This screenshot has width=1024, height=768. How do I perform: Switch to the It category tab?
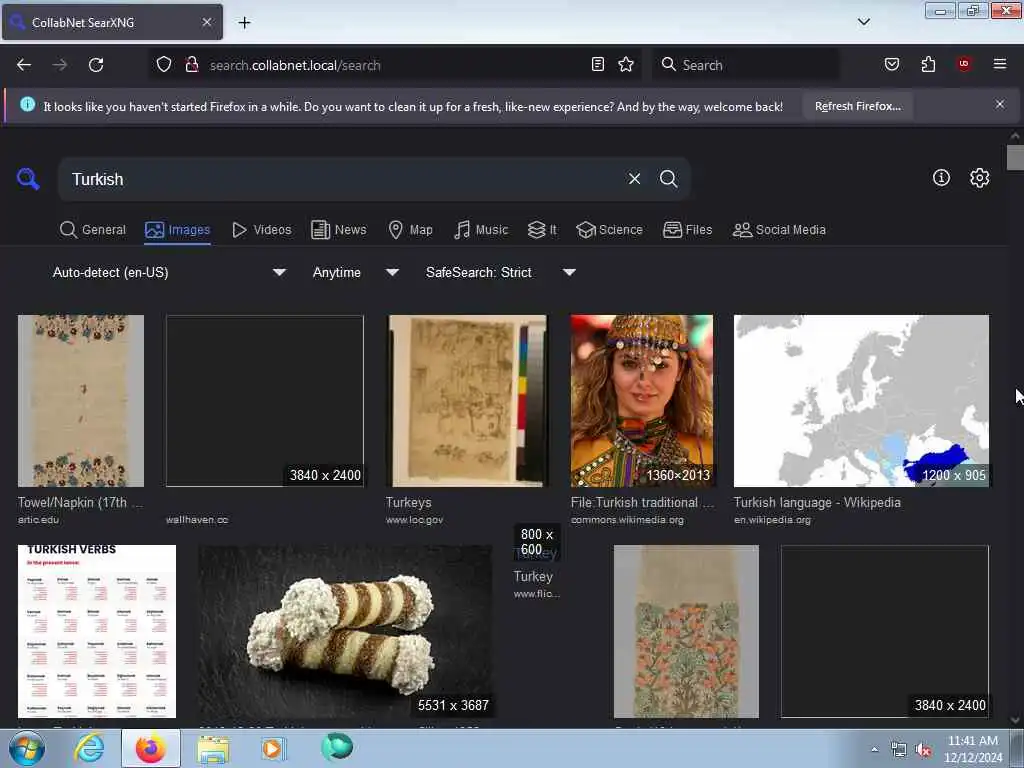pos(543,230)
